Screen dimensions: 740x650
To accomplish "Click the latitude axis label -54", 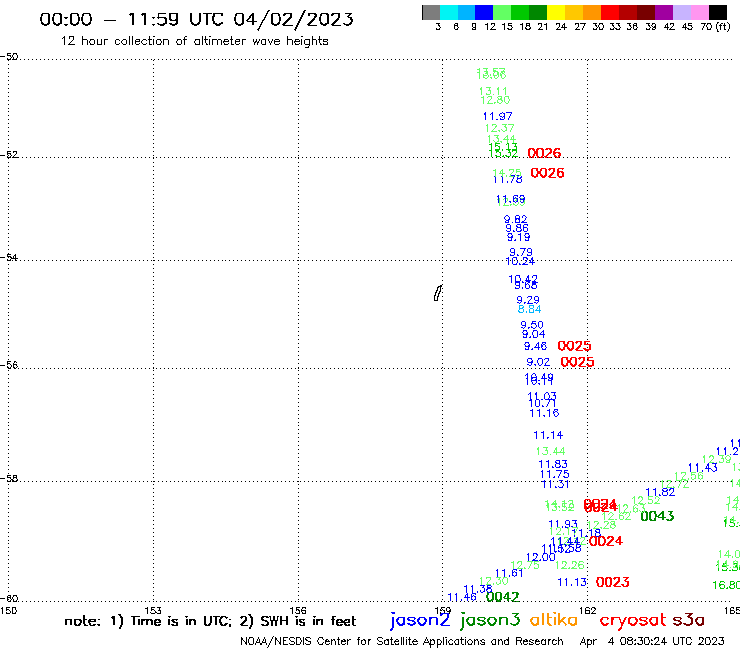I will [x=9, y=258].
